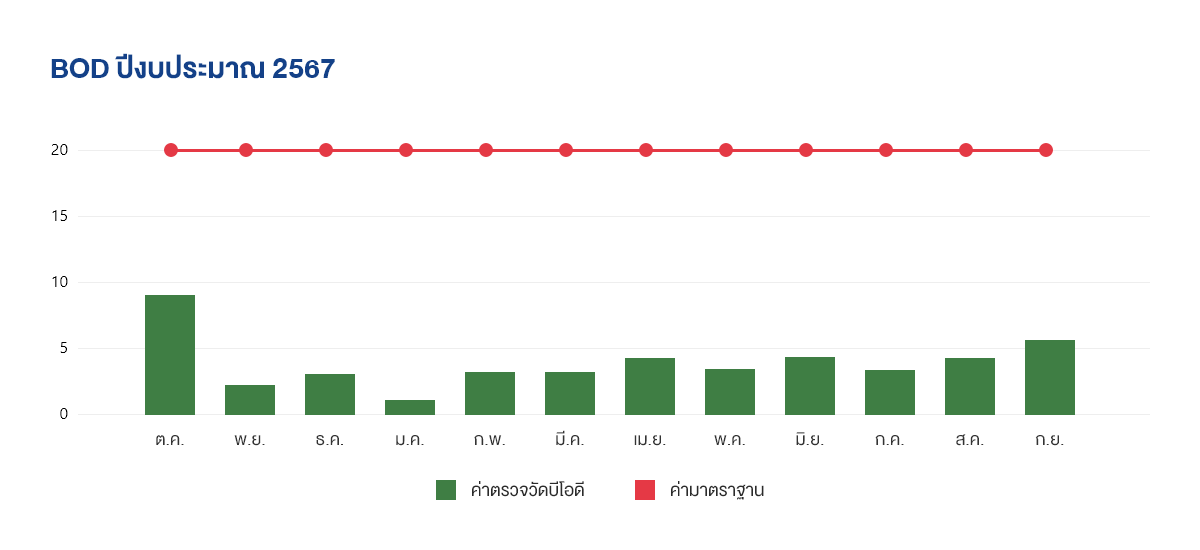Image resolution: width=1200 pixels, height=550 pixels.
Task: Select the เม.ย. green bar
Action: [650, 386]
